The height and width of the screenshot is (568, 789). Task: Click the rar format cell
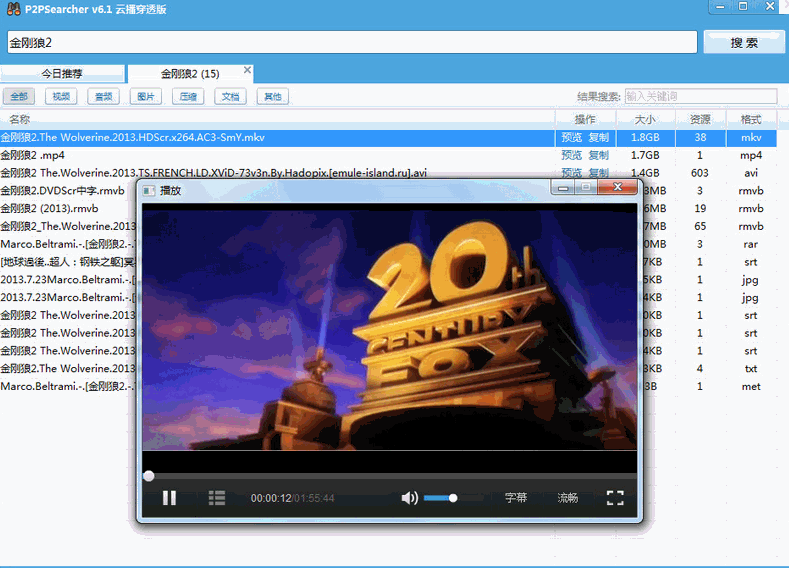(751, 244)
